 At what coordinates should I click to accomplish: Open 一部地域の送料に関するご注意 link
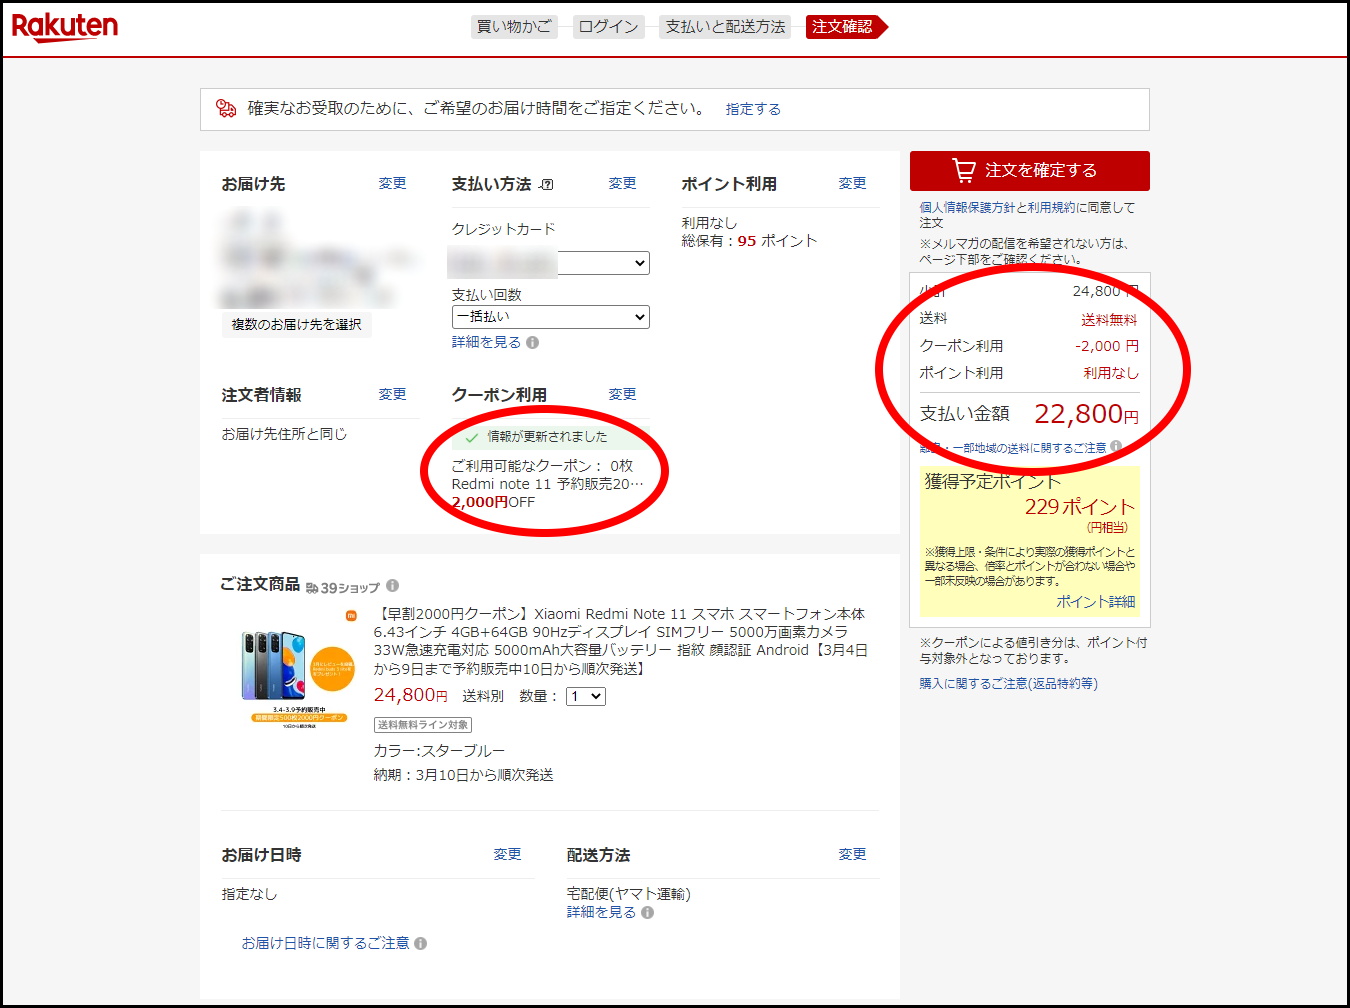point(1029,448)
